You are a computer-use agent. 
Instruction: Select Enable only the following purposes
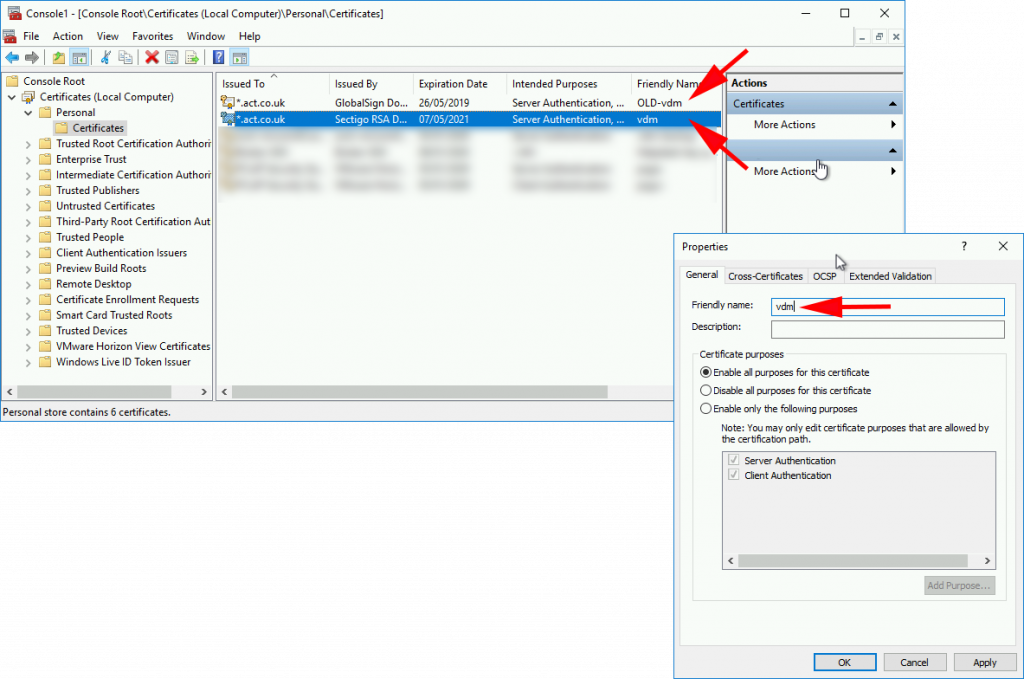[x=707, y=408]
